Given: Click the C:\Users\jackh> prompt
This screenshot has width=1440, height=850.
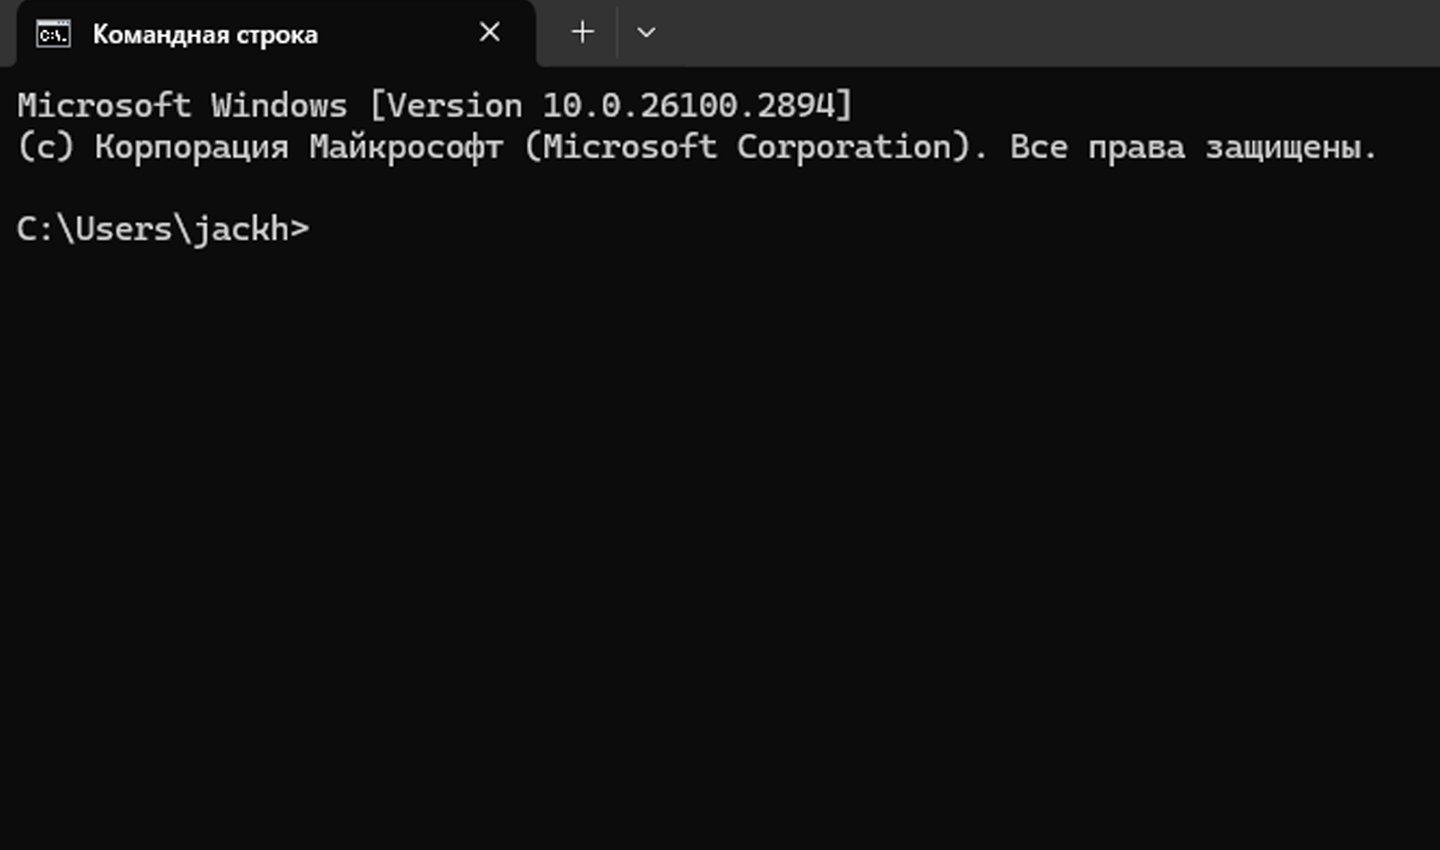Looking at the screenshot, I should pyautogui.click(x=163, y=229).
